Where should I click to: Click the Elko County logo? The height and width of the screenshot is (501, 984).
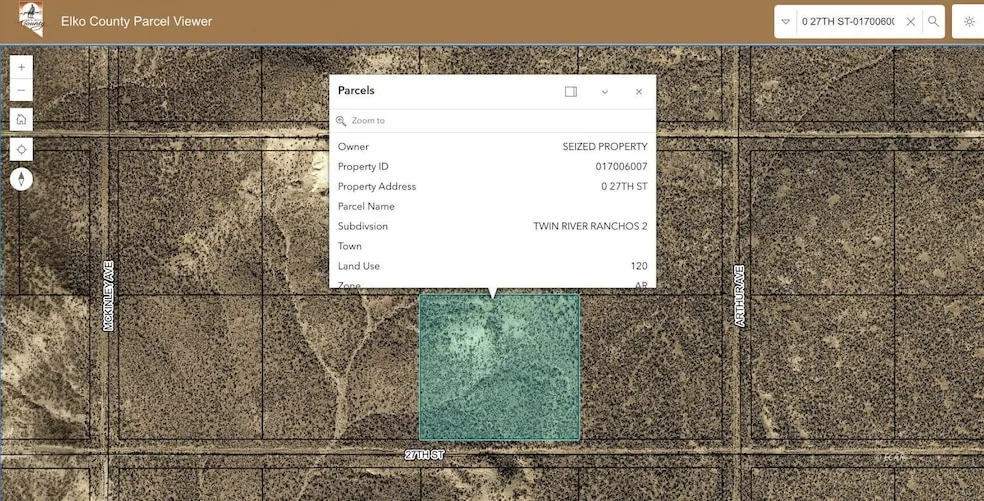coord(31,20)
